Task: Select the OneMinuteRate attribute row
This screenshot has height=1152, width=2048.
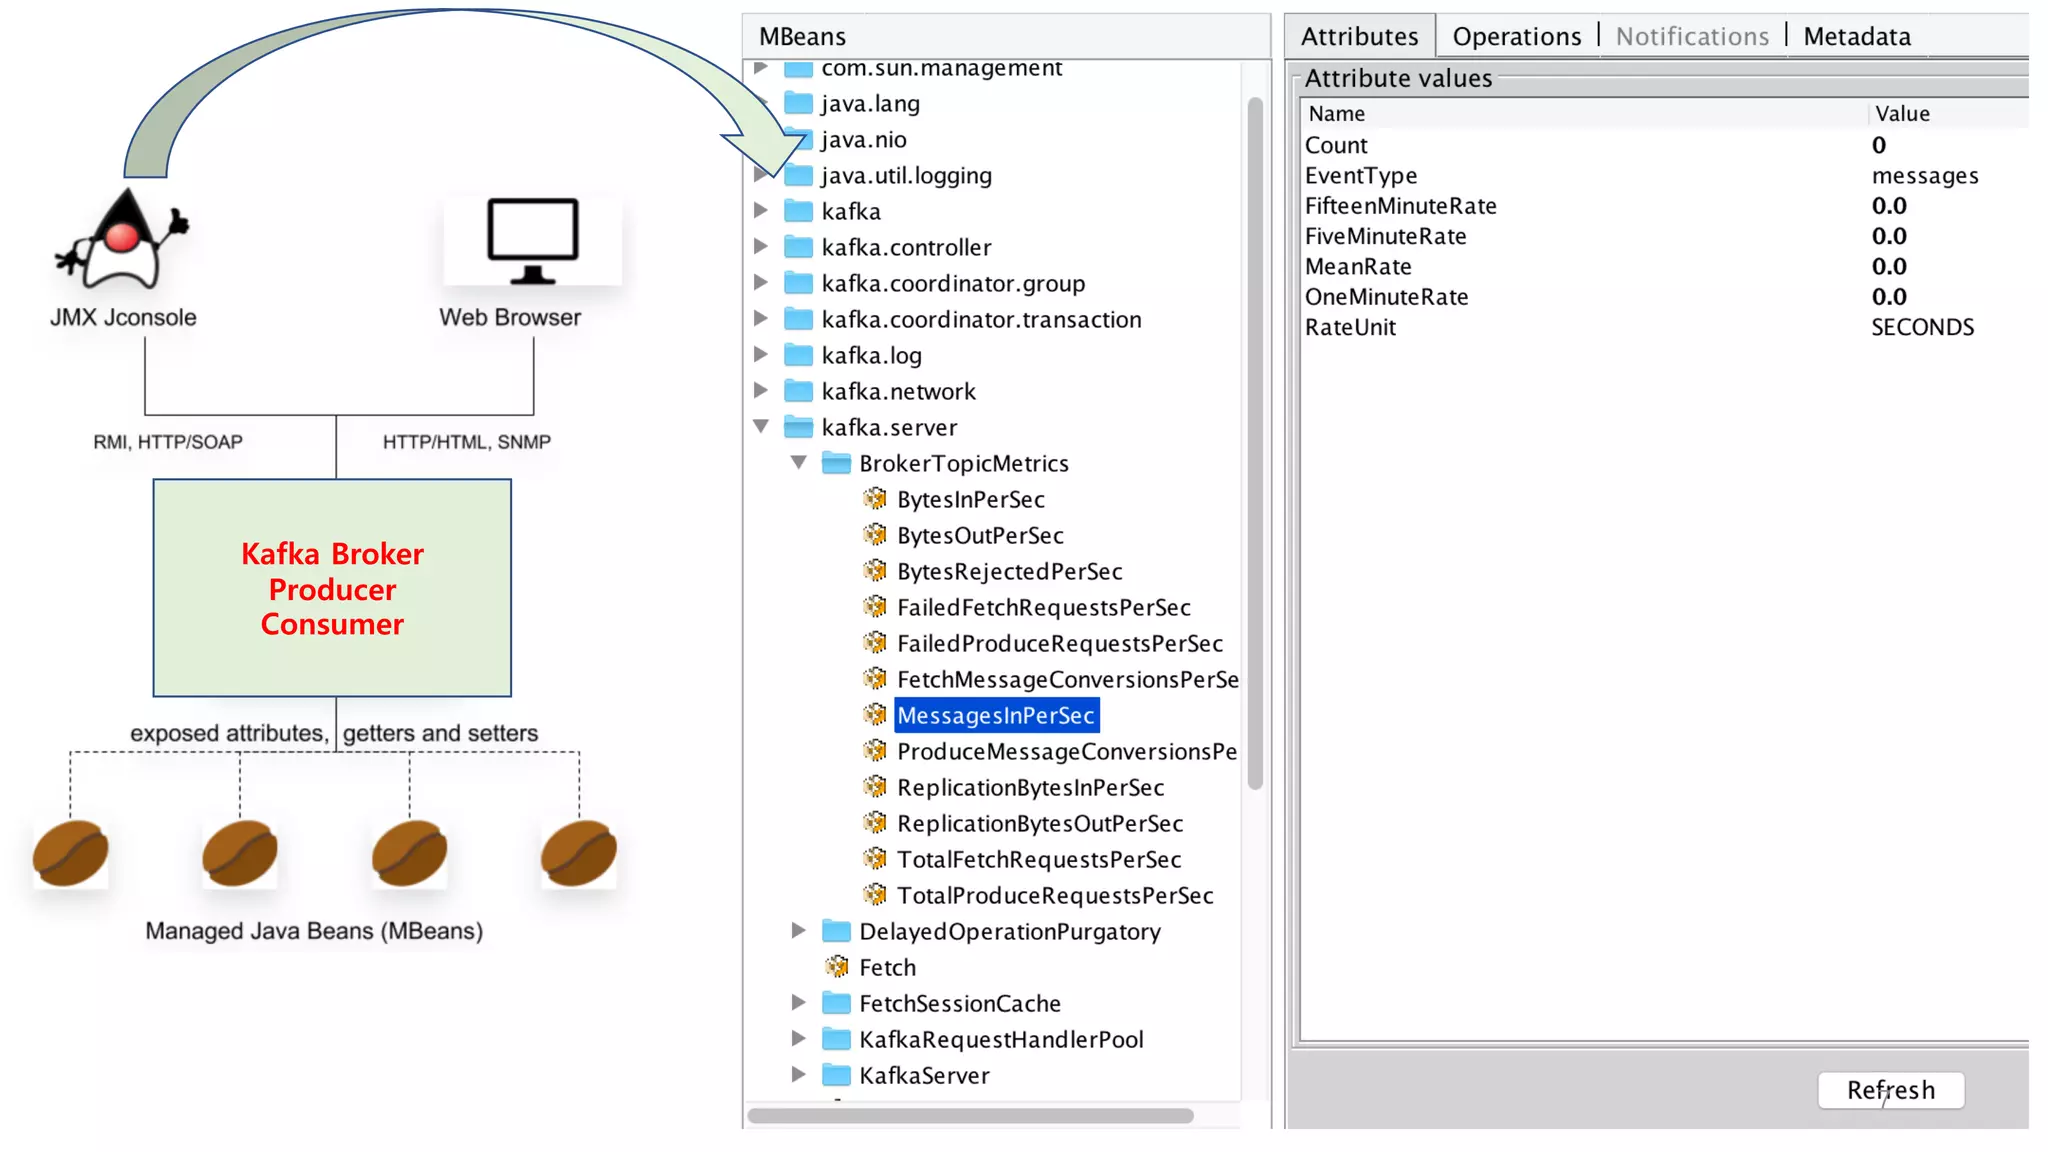Action: 1386,297
